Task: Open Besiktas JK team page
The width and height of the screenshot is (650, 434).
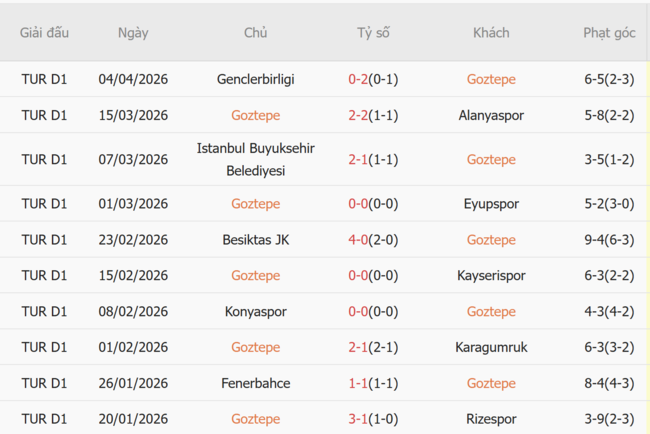Action: 255,240
